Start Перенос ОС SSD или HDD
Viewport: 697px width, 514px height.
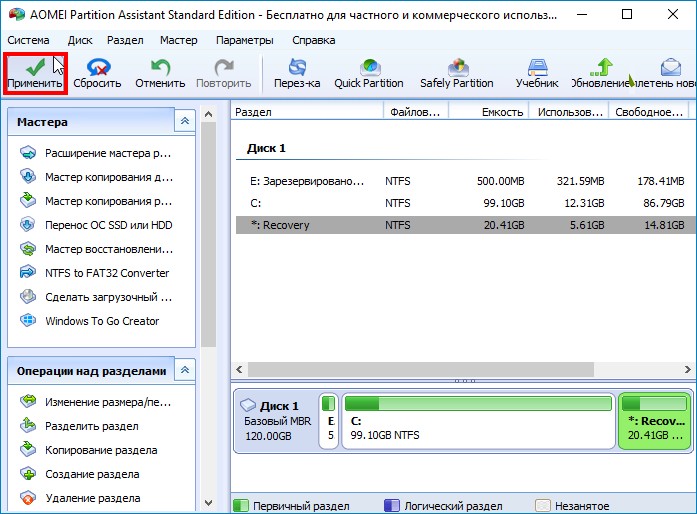tap(96, 225)
